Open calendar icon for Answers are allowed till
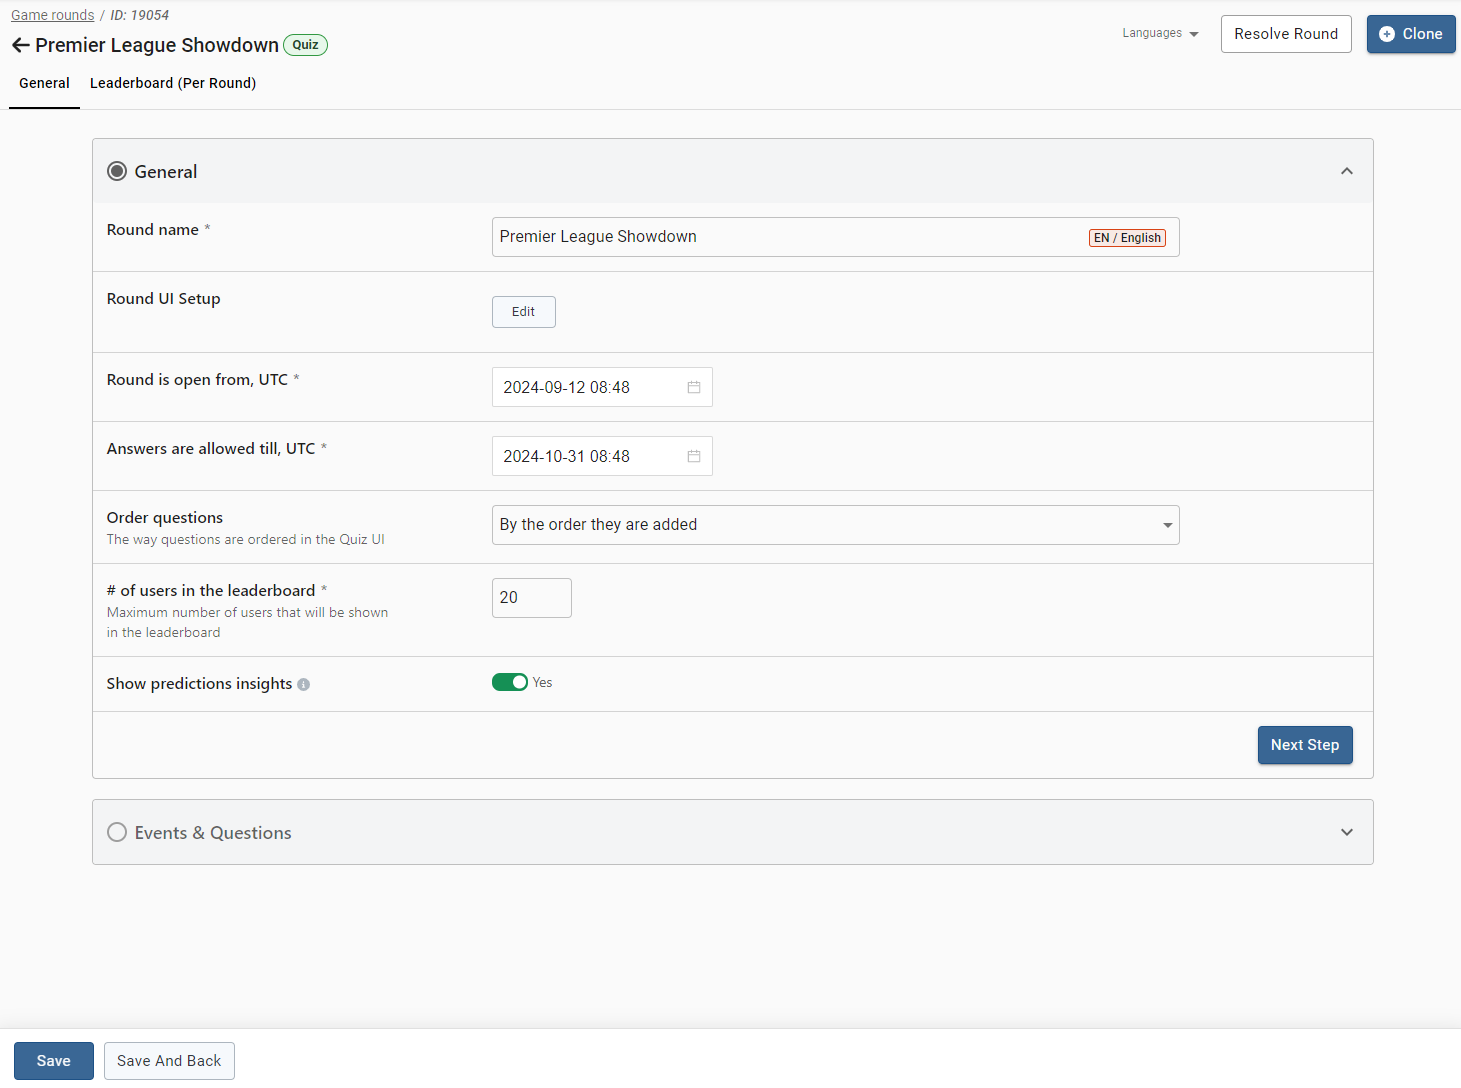The height and width of the screenshot is (1088, 1461). tap(694, 456)
